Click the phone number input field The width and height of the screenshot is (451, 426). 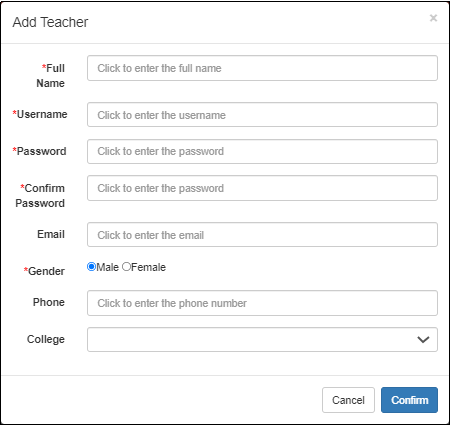click(262, 303)
